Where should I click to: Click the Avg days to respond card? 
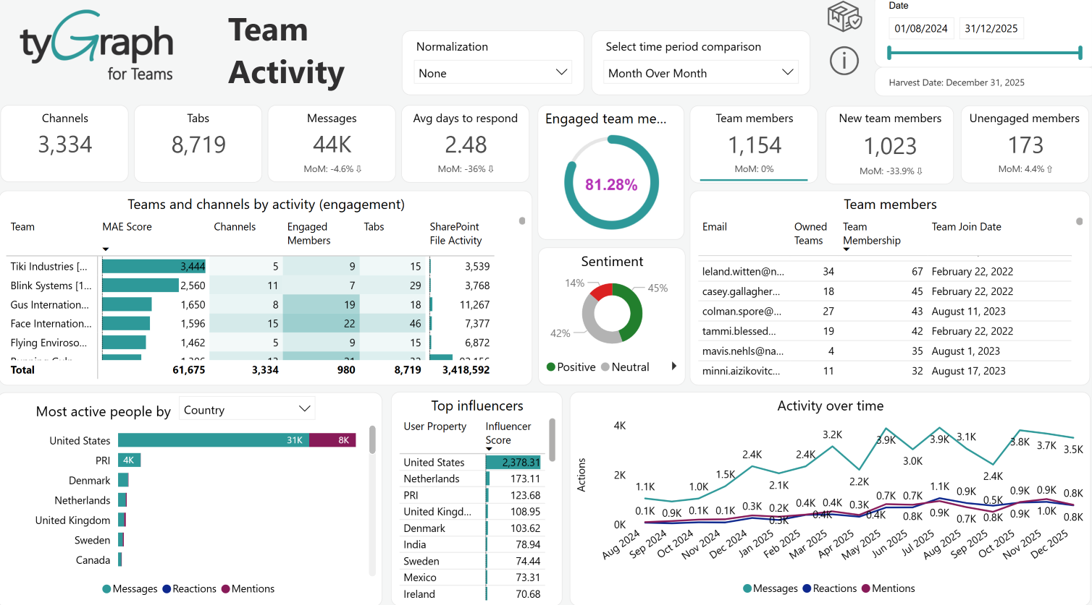click(x=465, y=143)
